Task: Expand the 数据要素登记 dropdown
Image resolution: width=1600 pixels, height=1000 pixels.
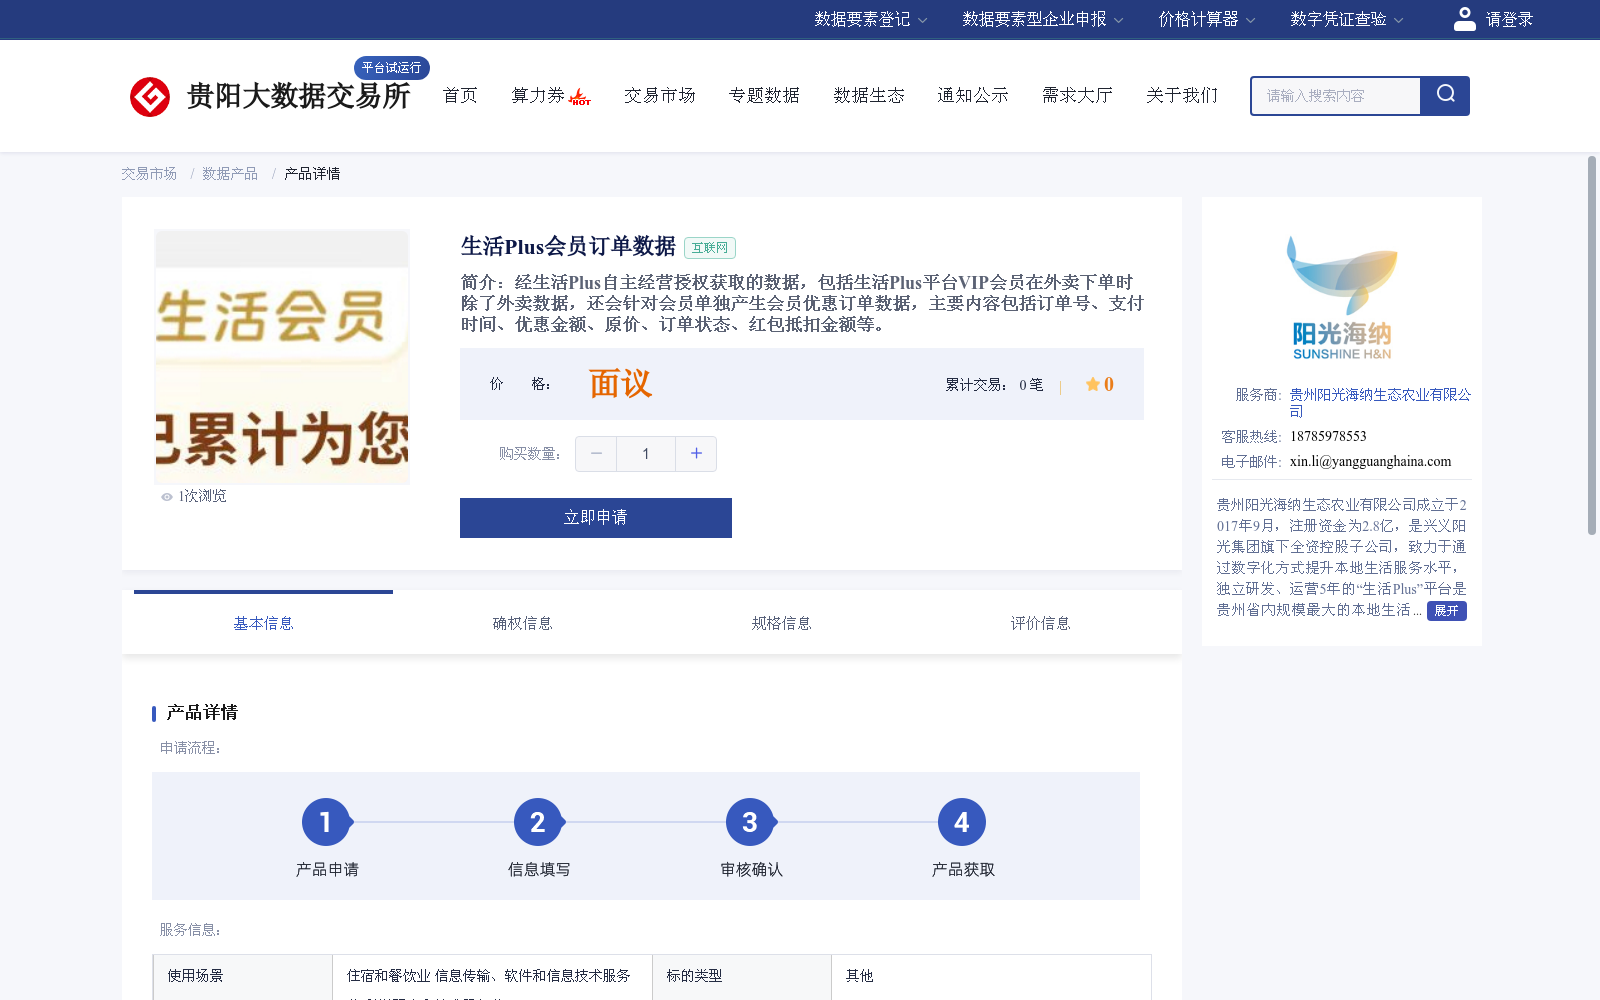Action: [870, 19]
